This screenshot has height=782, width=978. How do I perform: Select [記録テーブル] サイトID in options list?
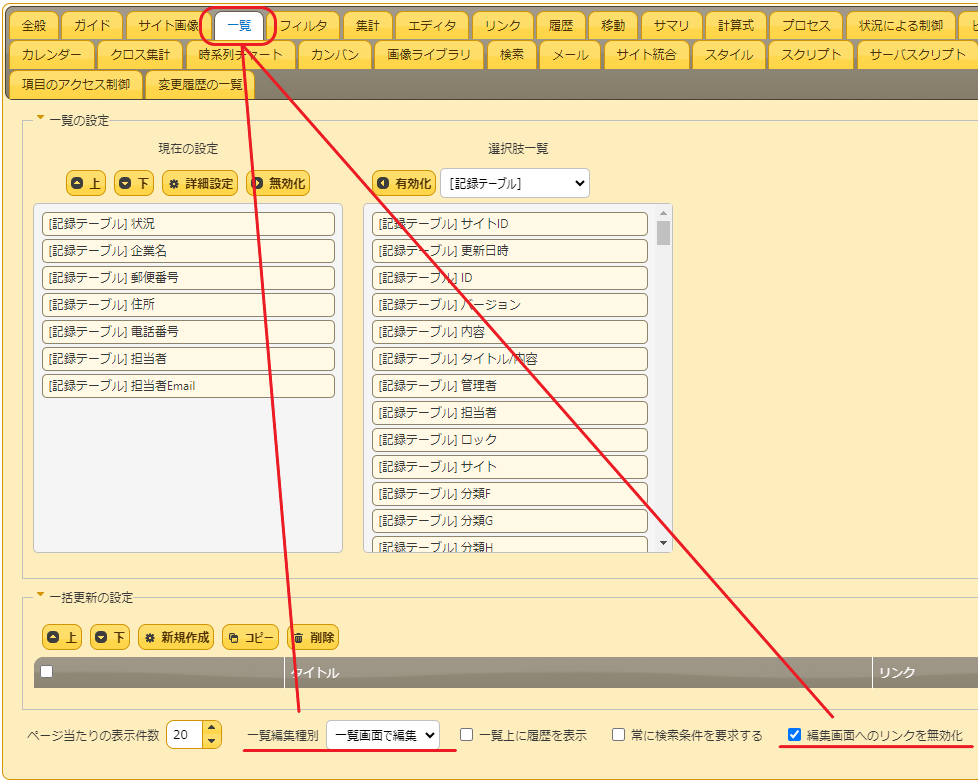510,224
